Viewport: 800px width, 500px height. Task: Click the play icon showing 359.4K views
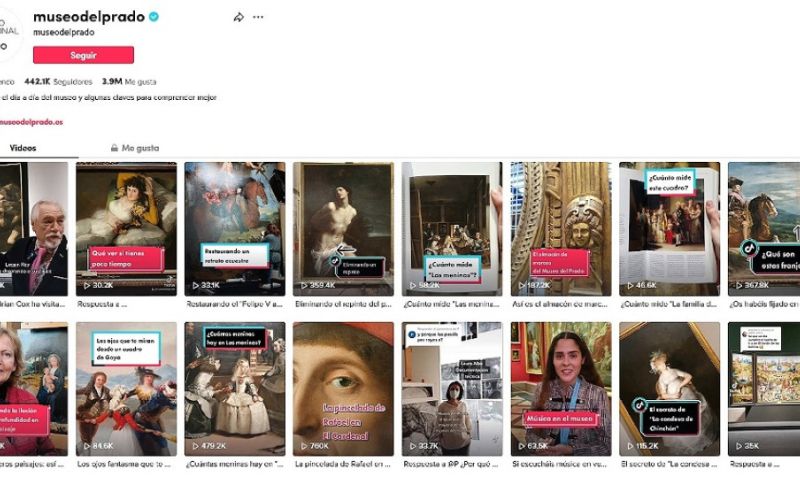(304, 286)
